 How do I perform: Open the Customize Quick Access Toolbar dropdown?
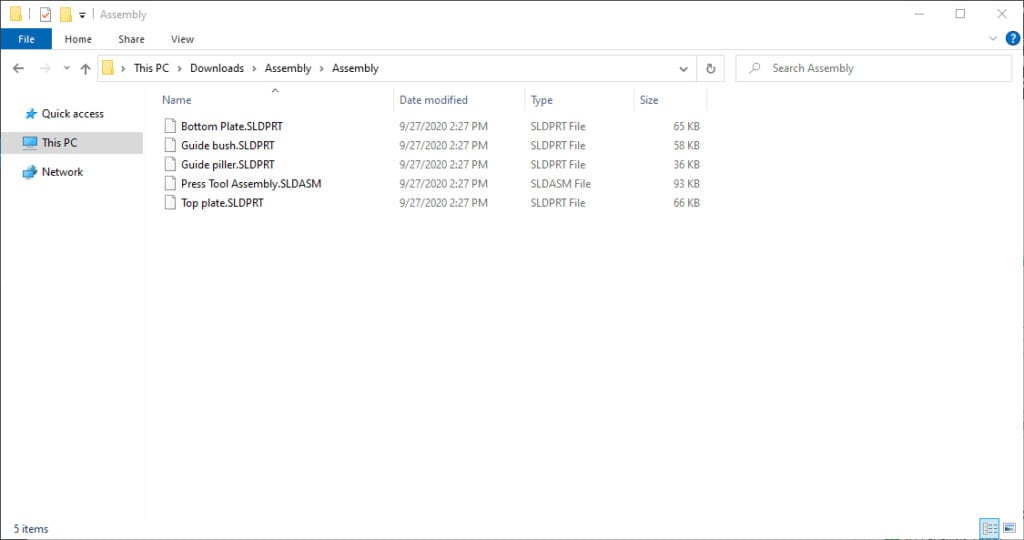82,15
